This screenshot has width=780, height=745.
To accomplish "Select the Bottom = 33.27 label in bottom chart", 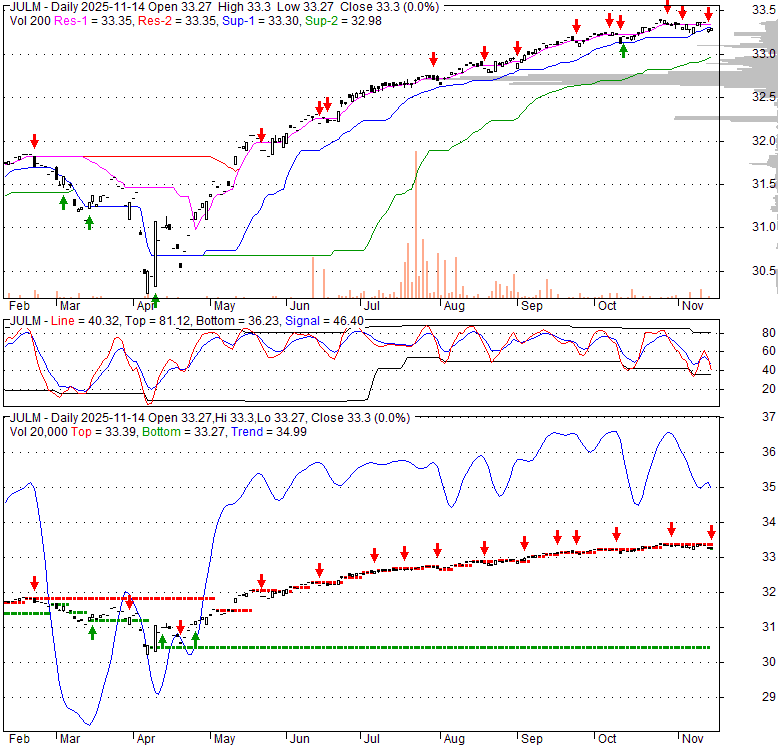I will [x=183, y=432].
